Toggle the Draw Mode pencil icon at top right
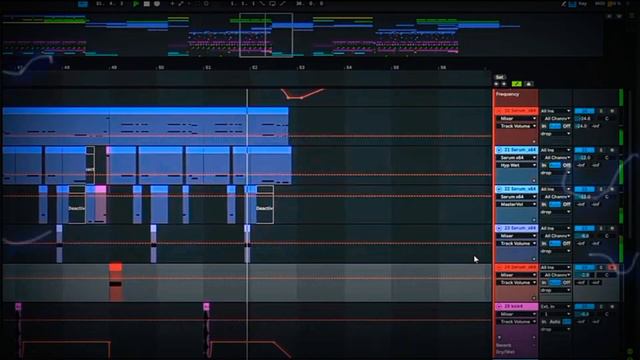 pyautogui.click(x=563, y=4)
